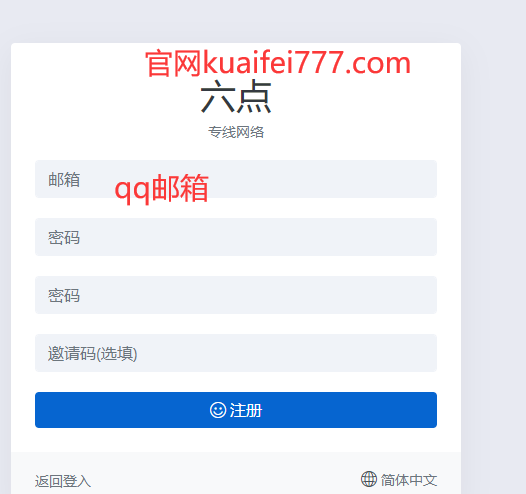
Task: Submit the form with the blue 注册 button
Action: coord(236,410)
